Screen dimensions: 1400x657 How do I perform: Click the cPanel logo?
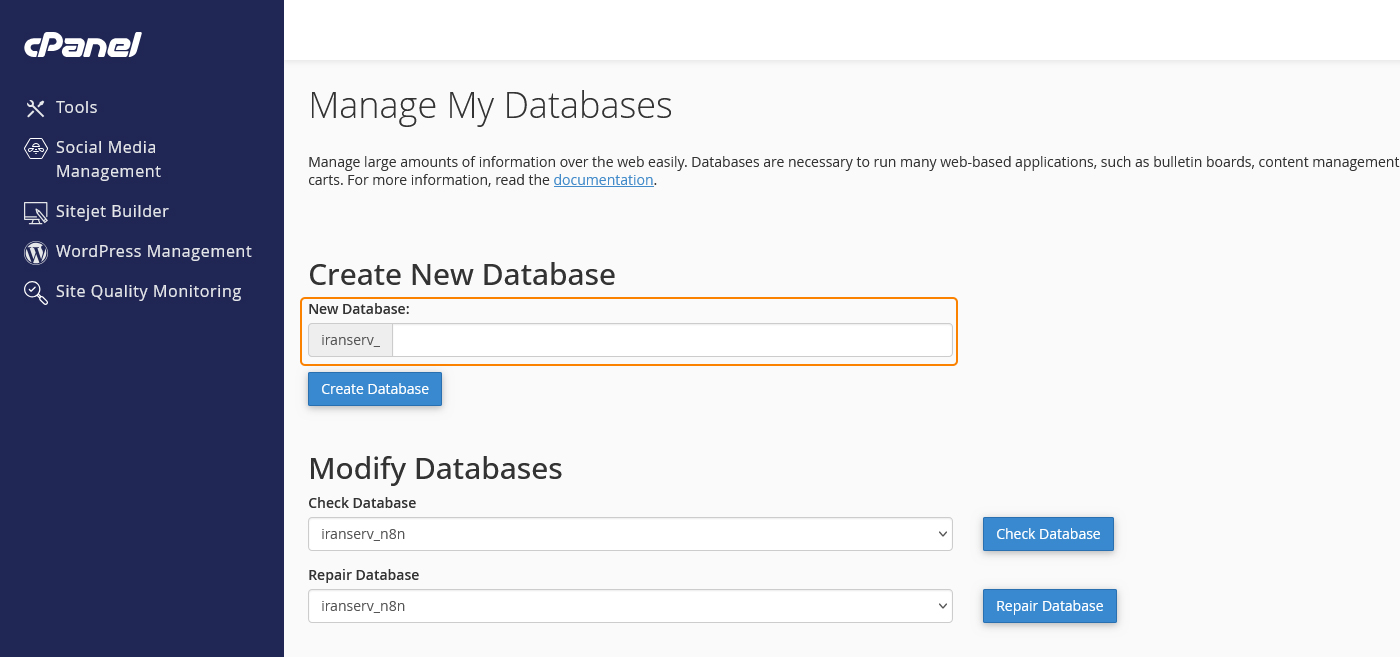82,44
